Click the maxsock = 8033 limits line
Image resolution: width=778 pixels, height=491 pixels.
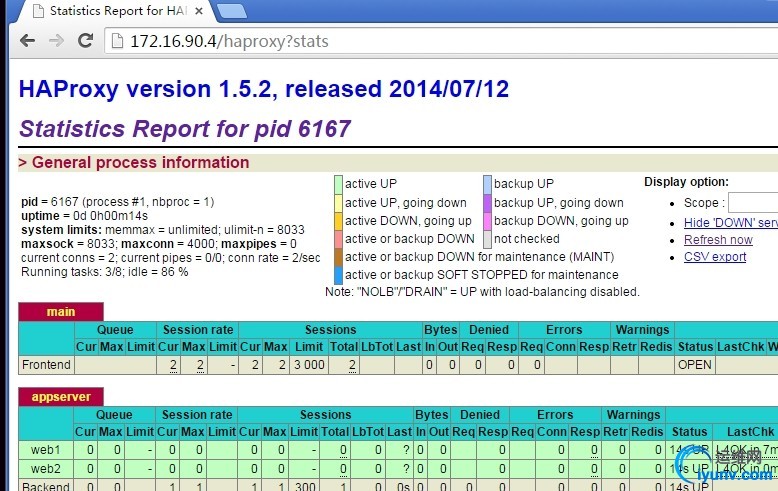(x=159, y=244)
